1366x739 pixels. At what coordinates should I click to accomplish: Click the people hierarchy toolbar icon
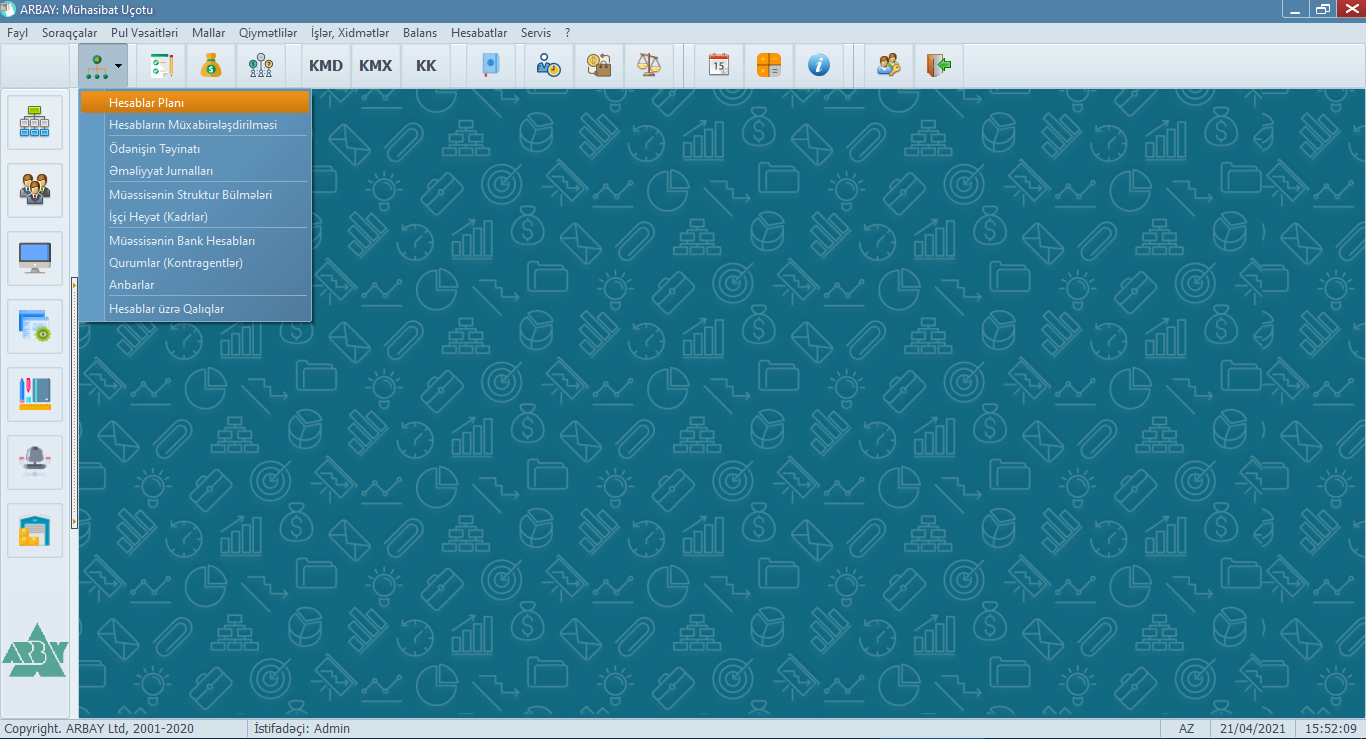260,66
